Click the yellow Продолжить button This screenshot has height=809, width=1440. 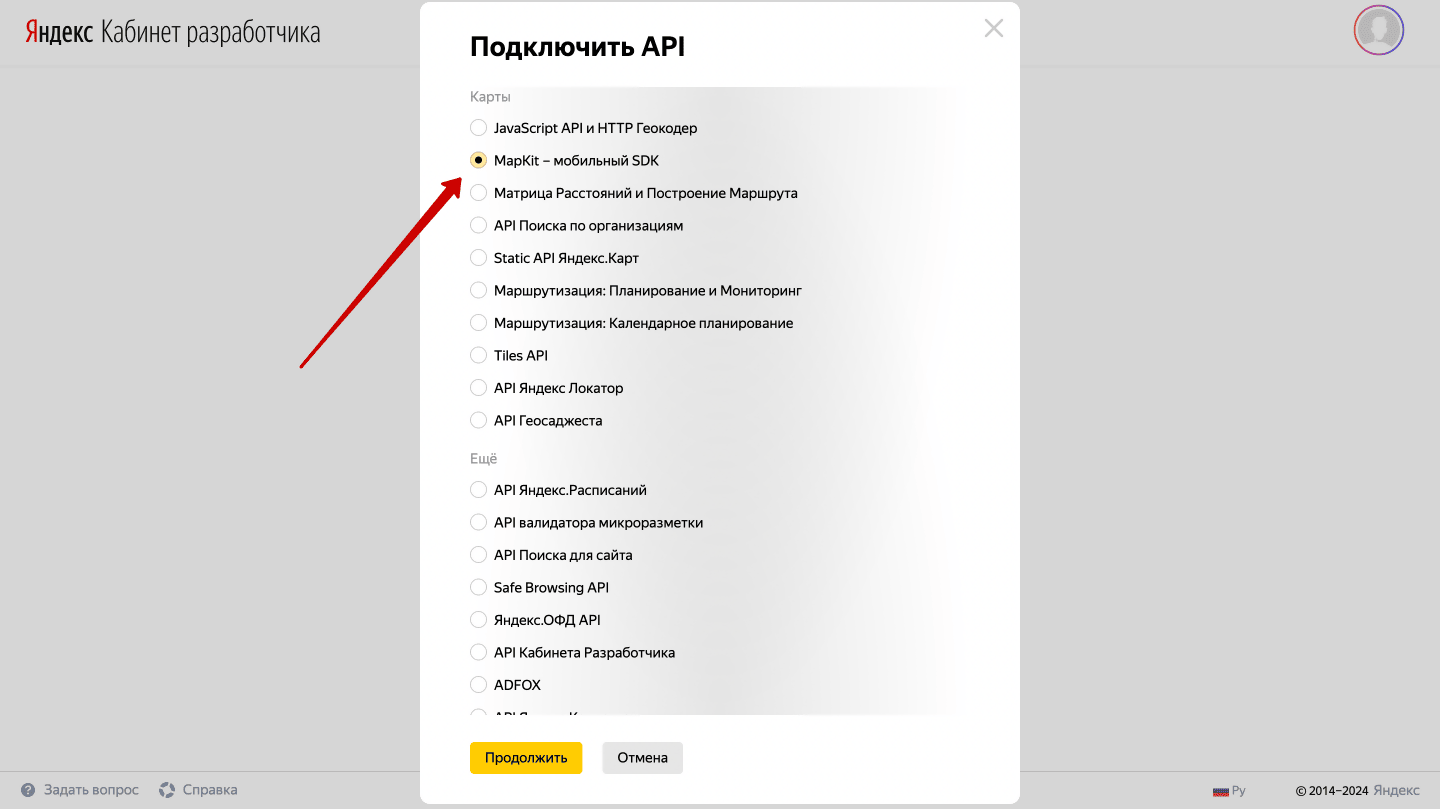point(526,758)
